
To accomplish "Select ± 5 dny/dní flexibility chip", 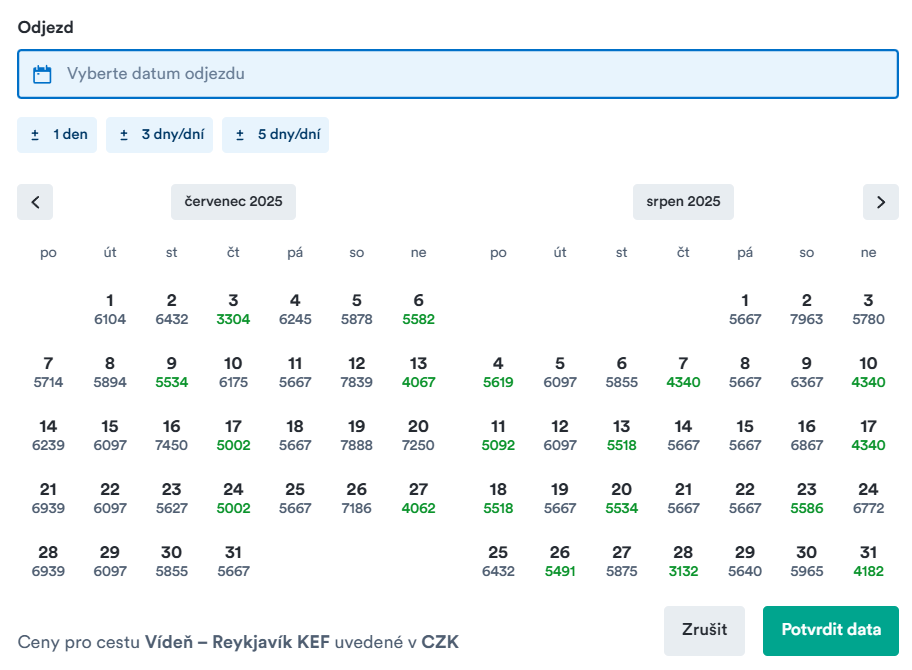I will (275, 135).
